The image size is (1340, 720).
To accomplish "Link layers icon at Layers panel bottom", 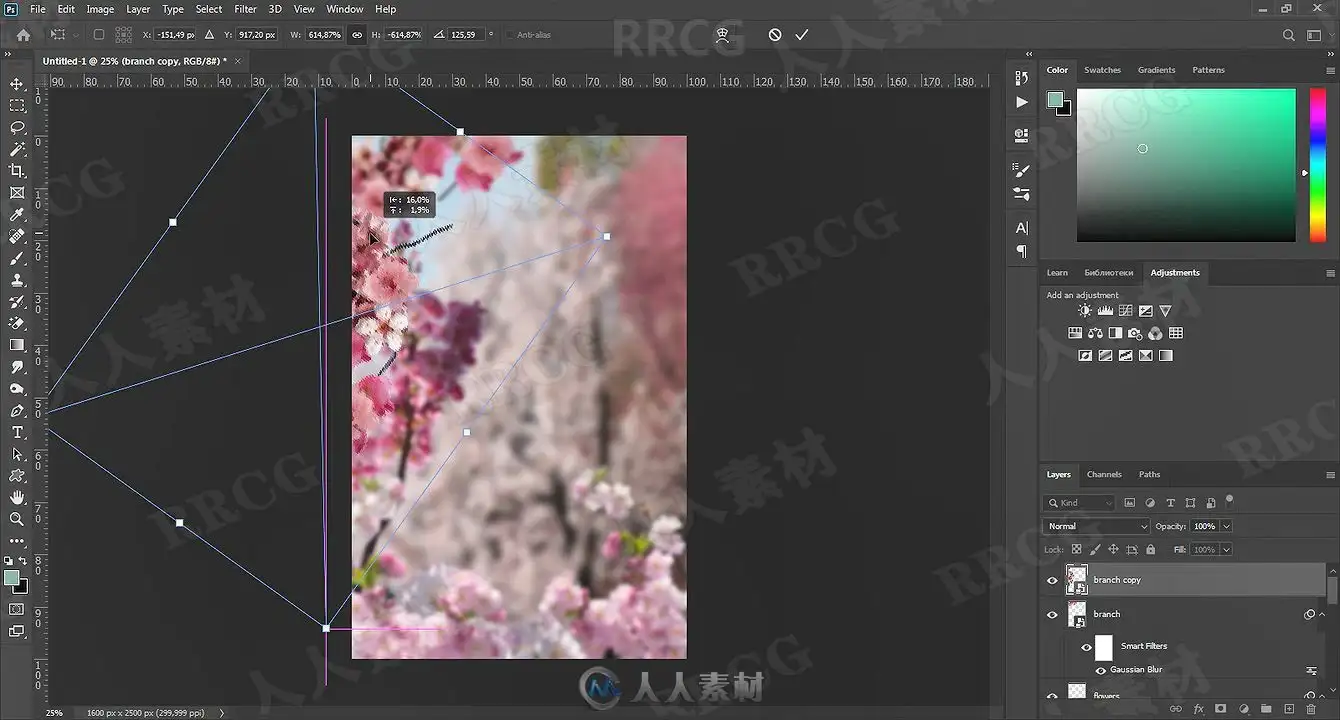I will (1176, 709).
